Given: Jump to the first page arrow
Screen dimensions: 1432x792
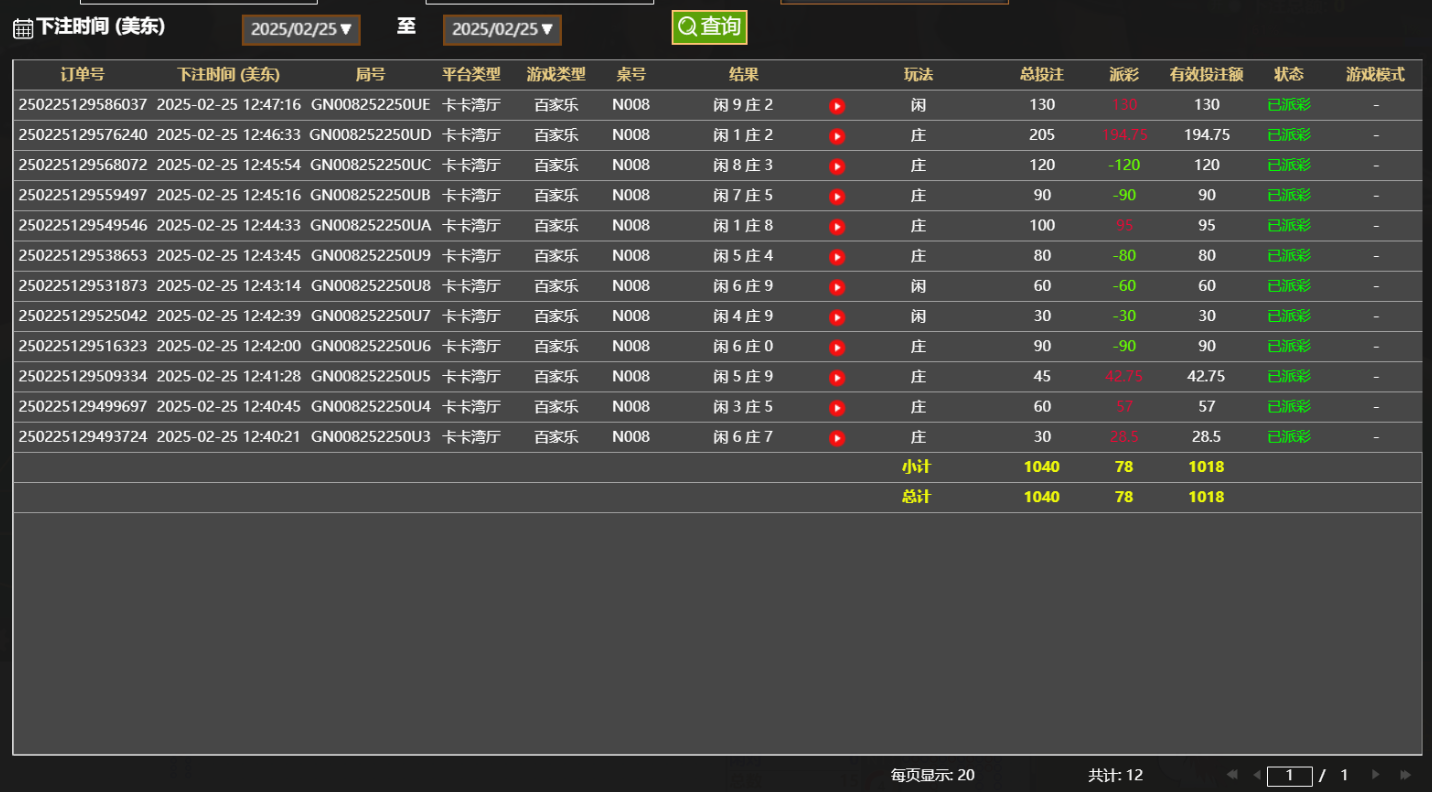Looking at the screenshot, I should coord(1232,775).
